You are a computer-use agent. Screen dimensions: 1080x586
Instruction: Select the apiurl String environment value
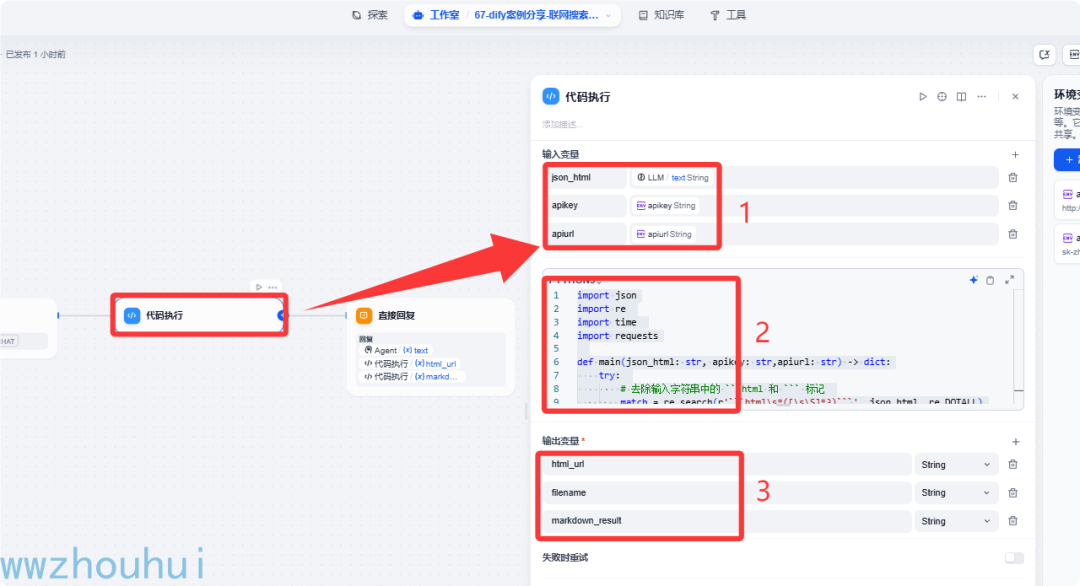(x=664, y=234)
